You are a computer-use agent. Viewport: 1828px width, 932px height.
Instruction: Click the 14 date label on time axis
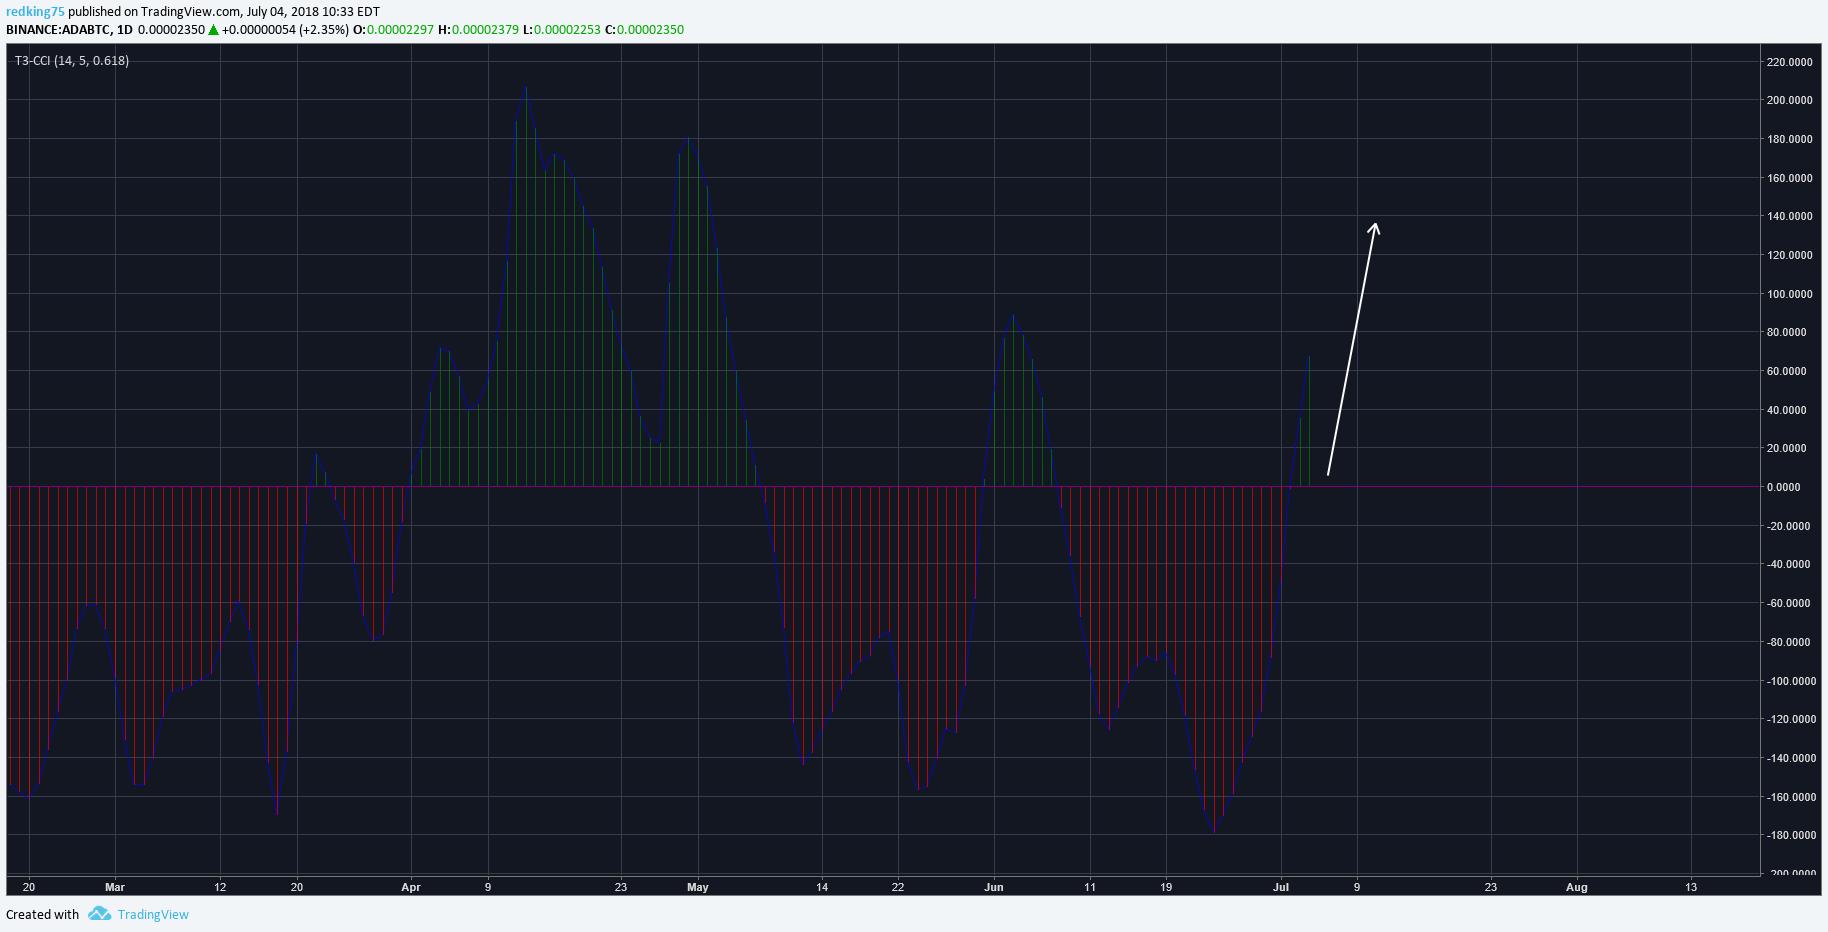pyautogui.click(x=822, y=887)
